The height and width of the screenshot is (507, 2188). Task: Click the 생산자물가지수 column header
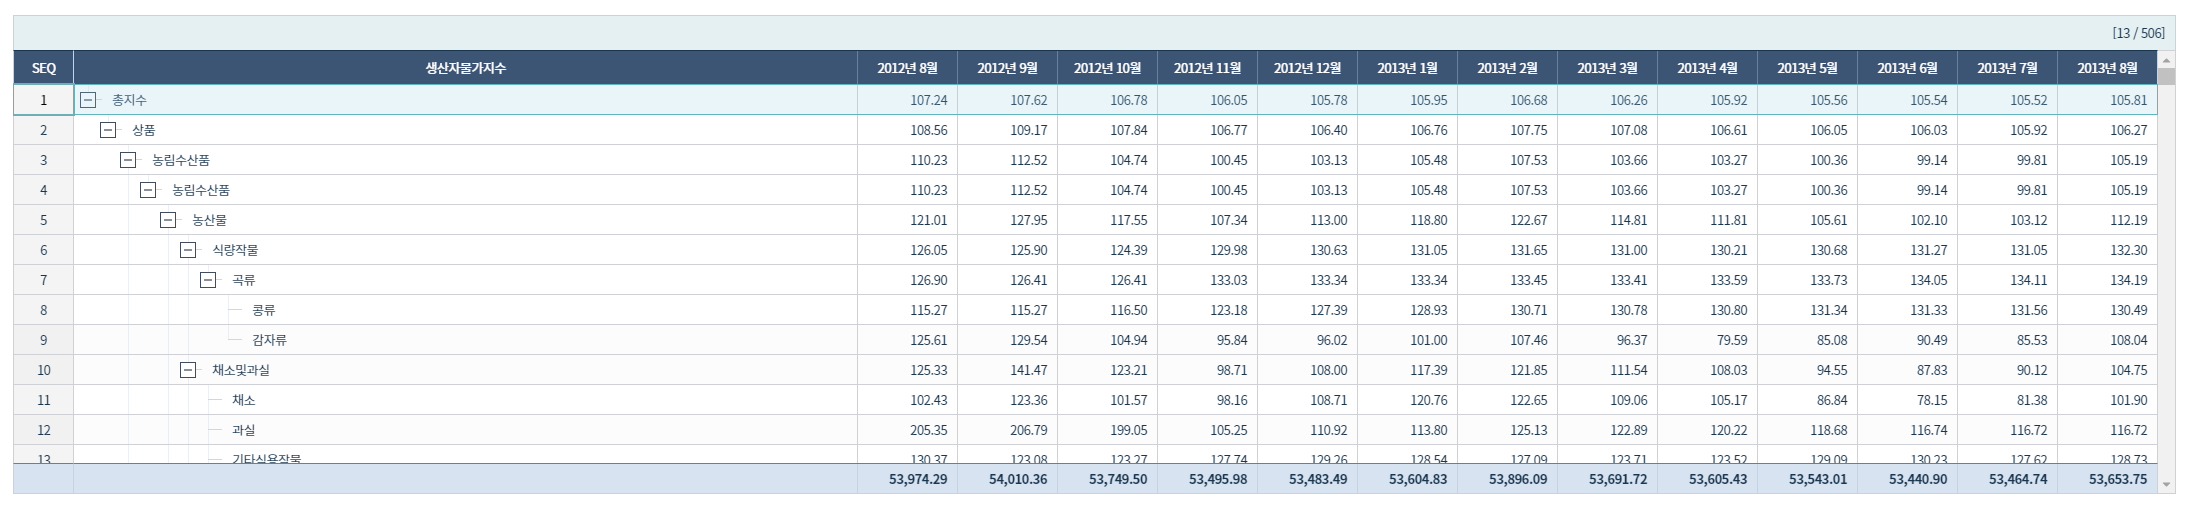465,68
